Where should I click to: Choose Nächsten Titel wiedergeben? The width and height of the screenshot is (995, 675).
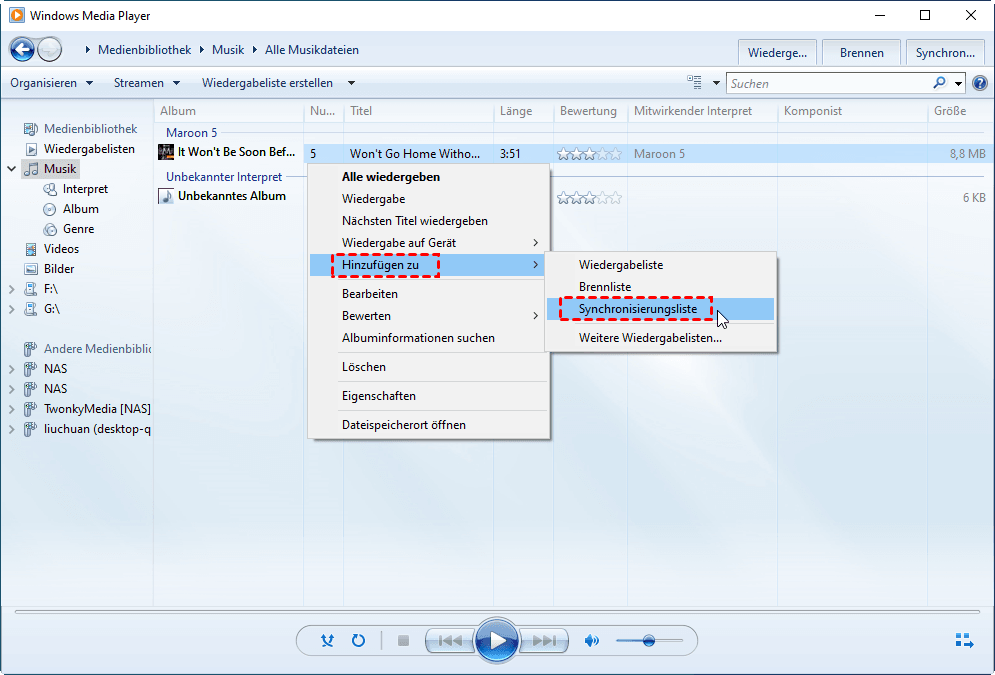[429, 221]
